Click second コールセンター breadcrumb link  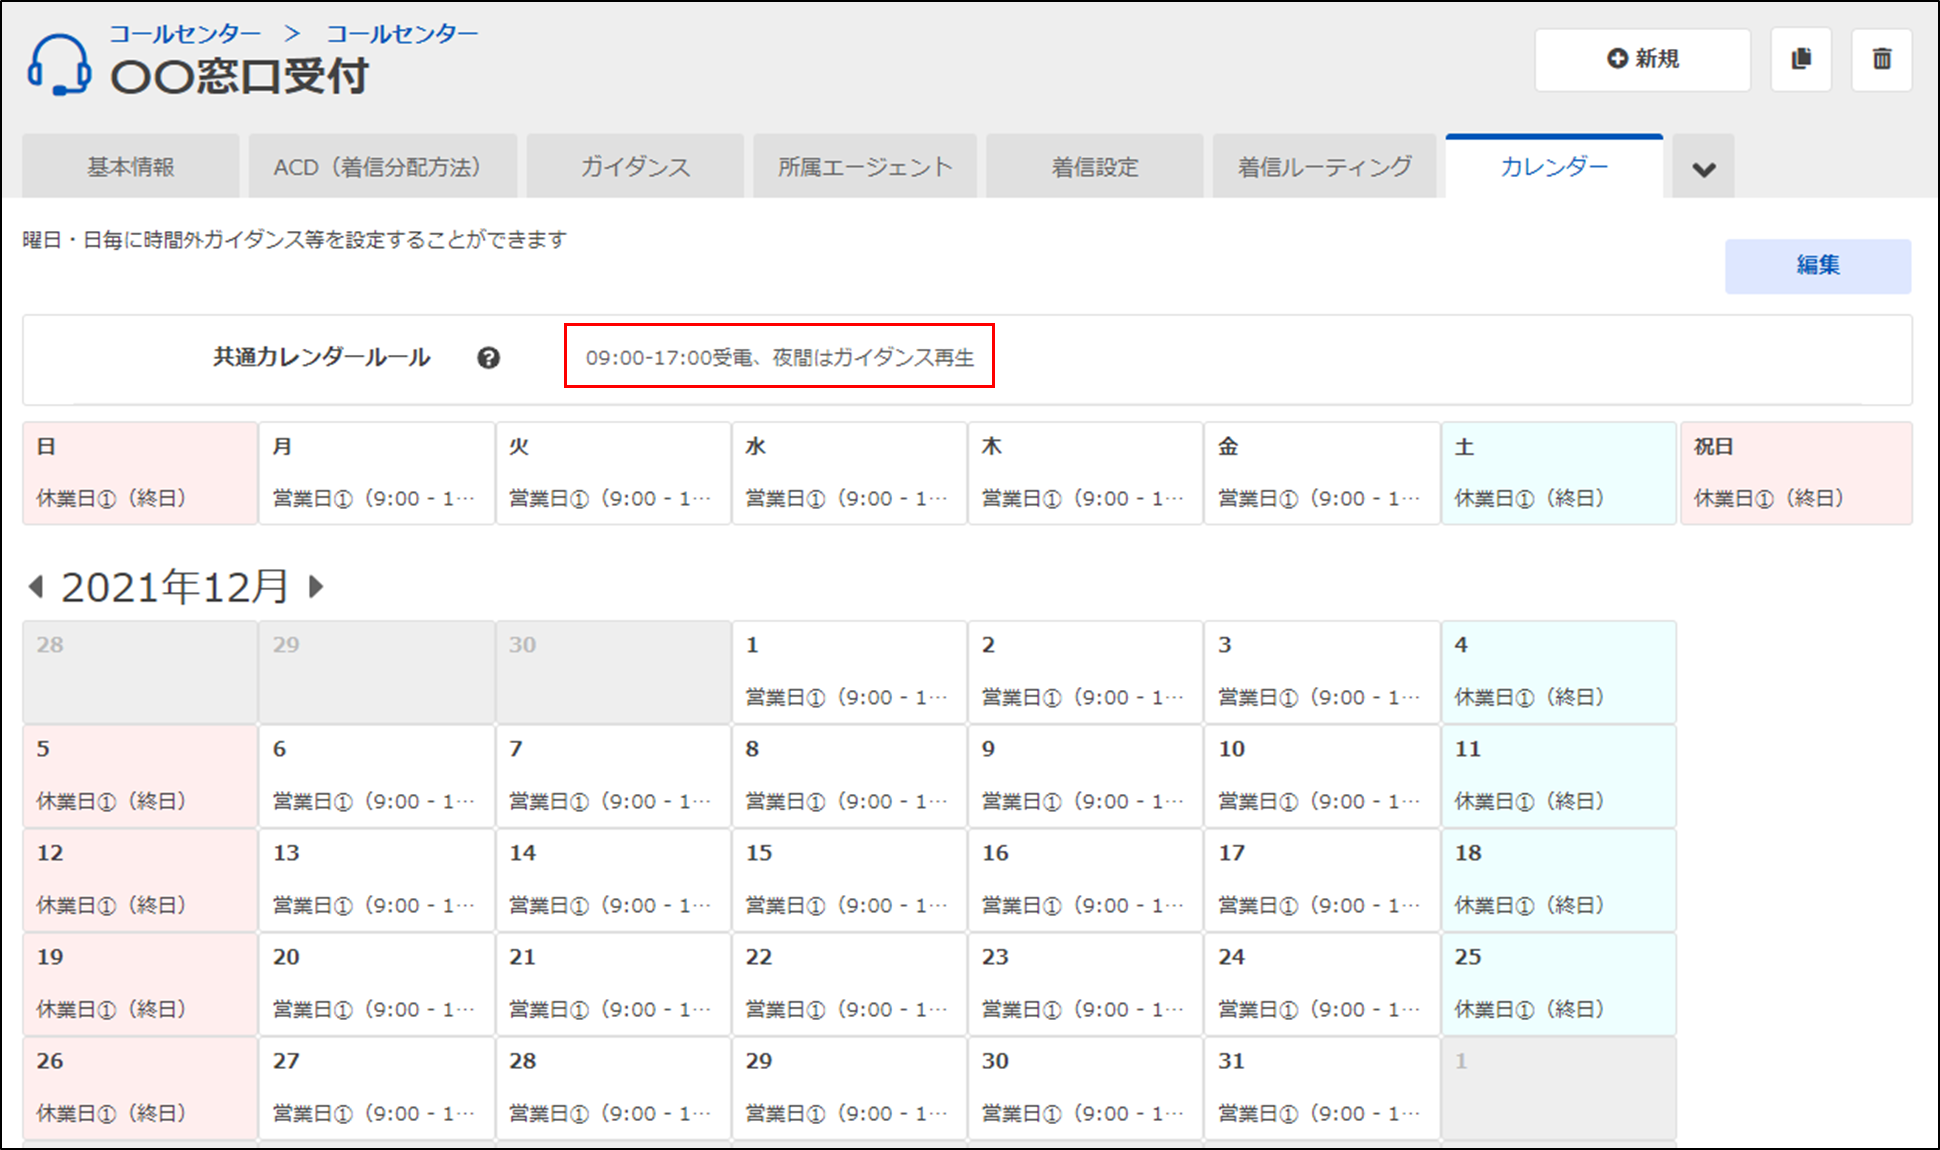pos(402,34)
